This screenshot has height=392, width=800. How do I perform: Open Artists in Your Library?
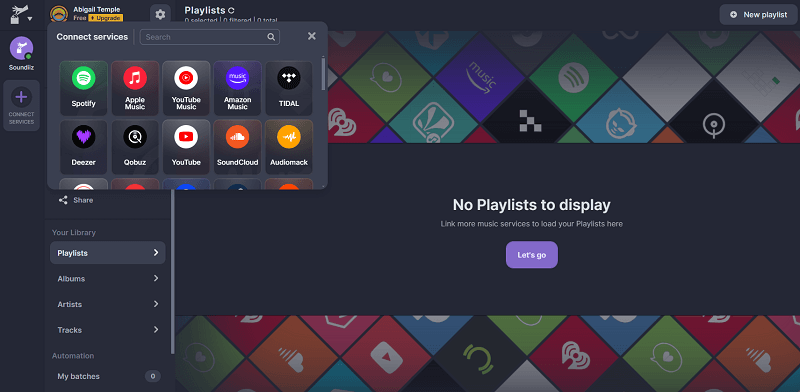(x=108, y=304)
